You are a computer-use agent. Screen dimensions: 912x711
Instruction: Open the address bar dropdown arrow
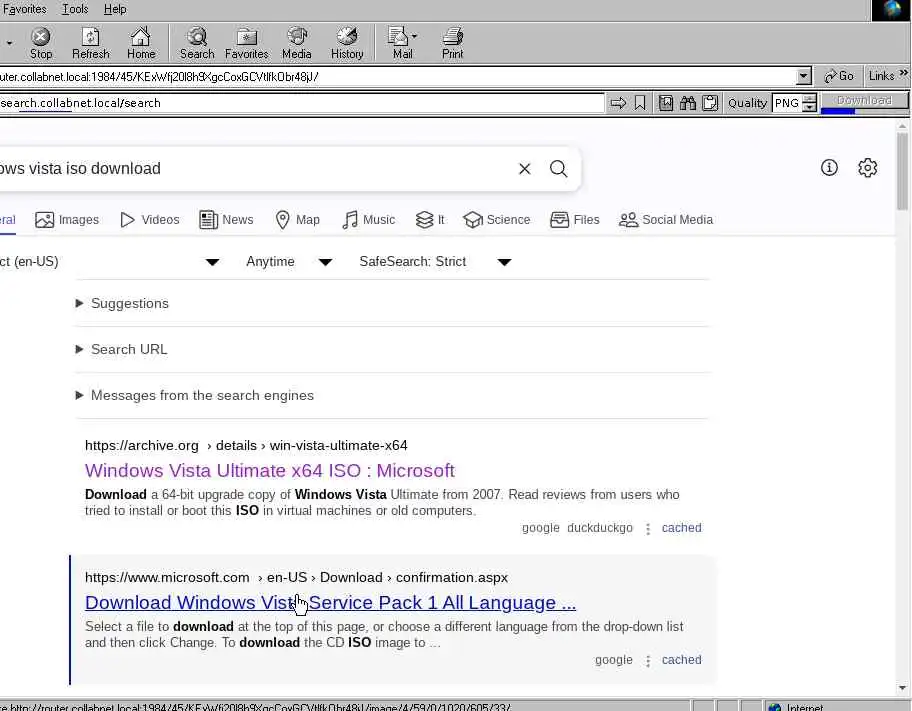(803, 76)
